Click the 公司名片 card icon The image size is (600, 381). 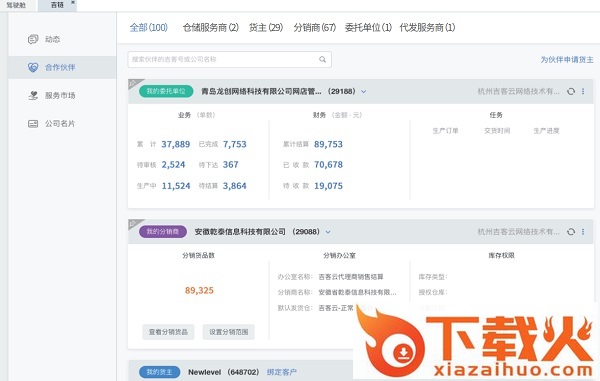(33, 124)
